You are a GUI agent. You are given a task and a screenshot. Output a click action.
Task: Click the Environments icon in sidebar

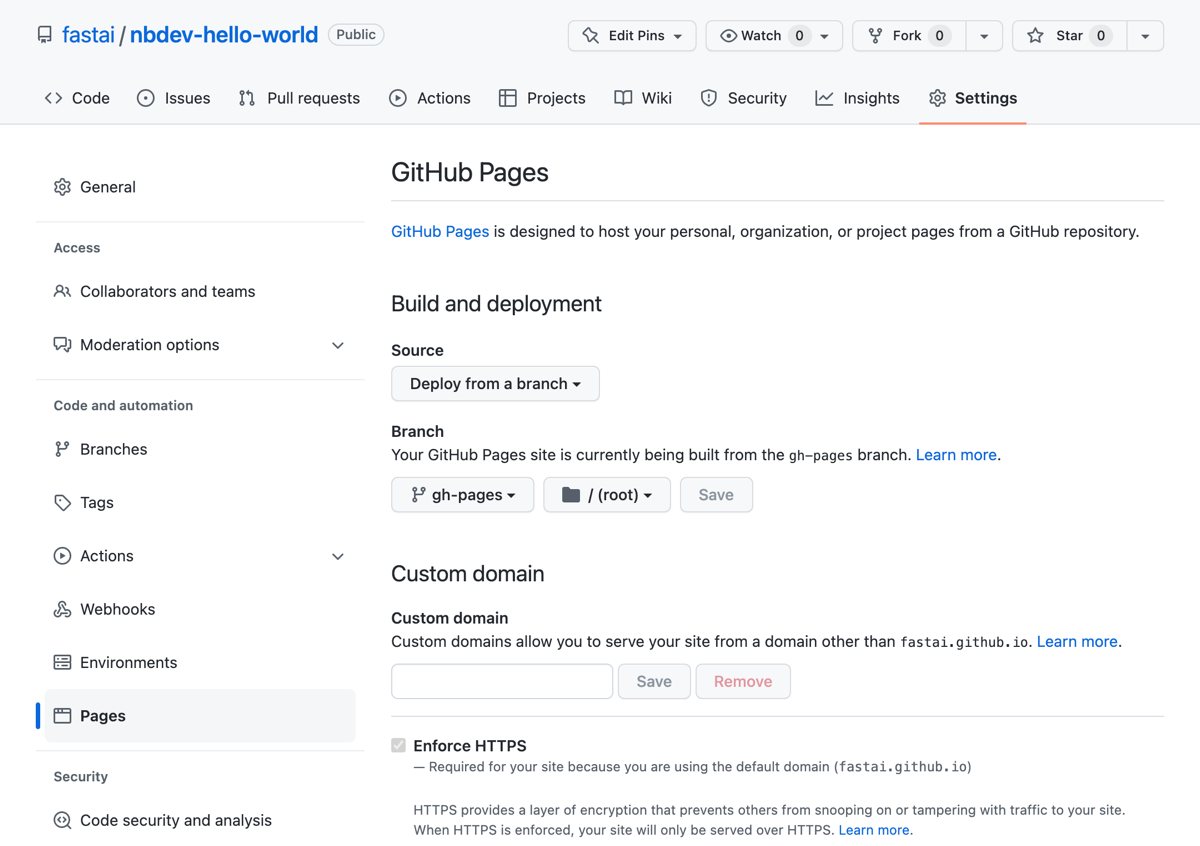pyautogui.click(x=62, y=662)
